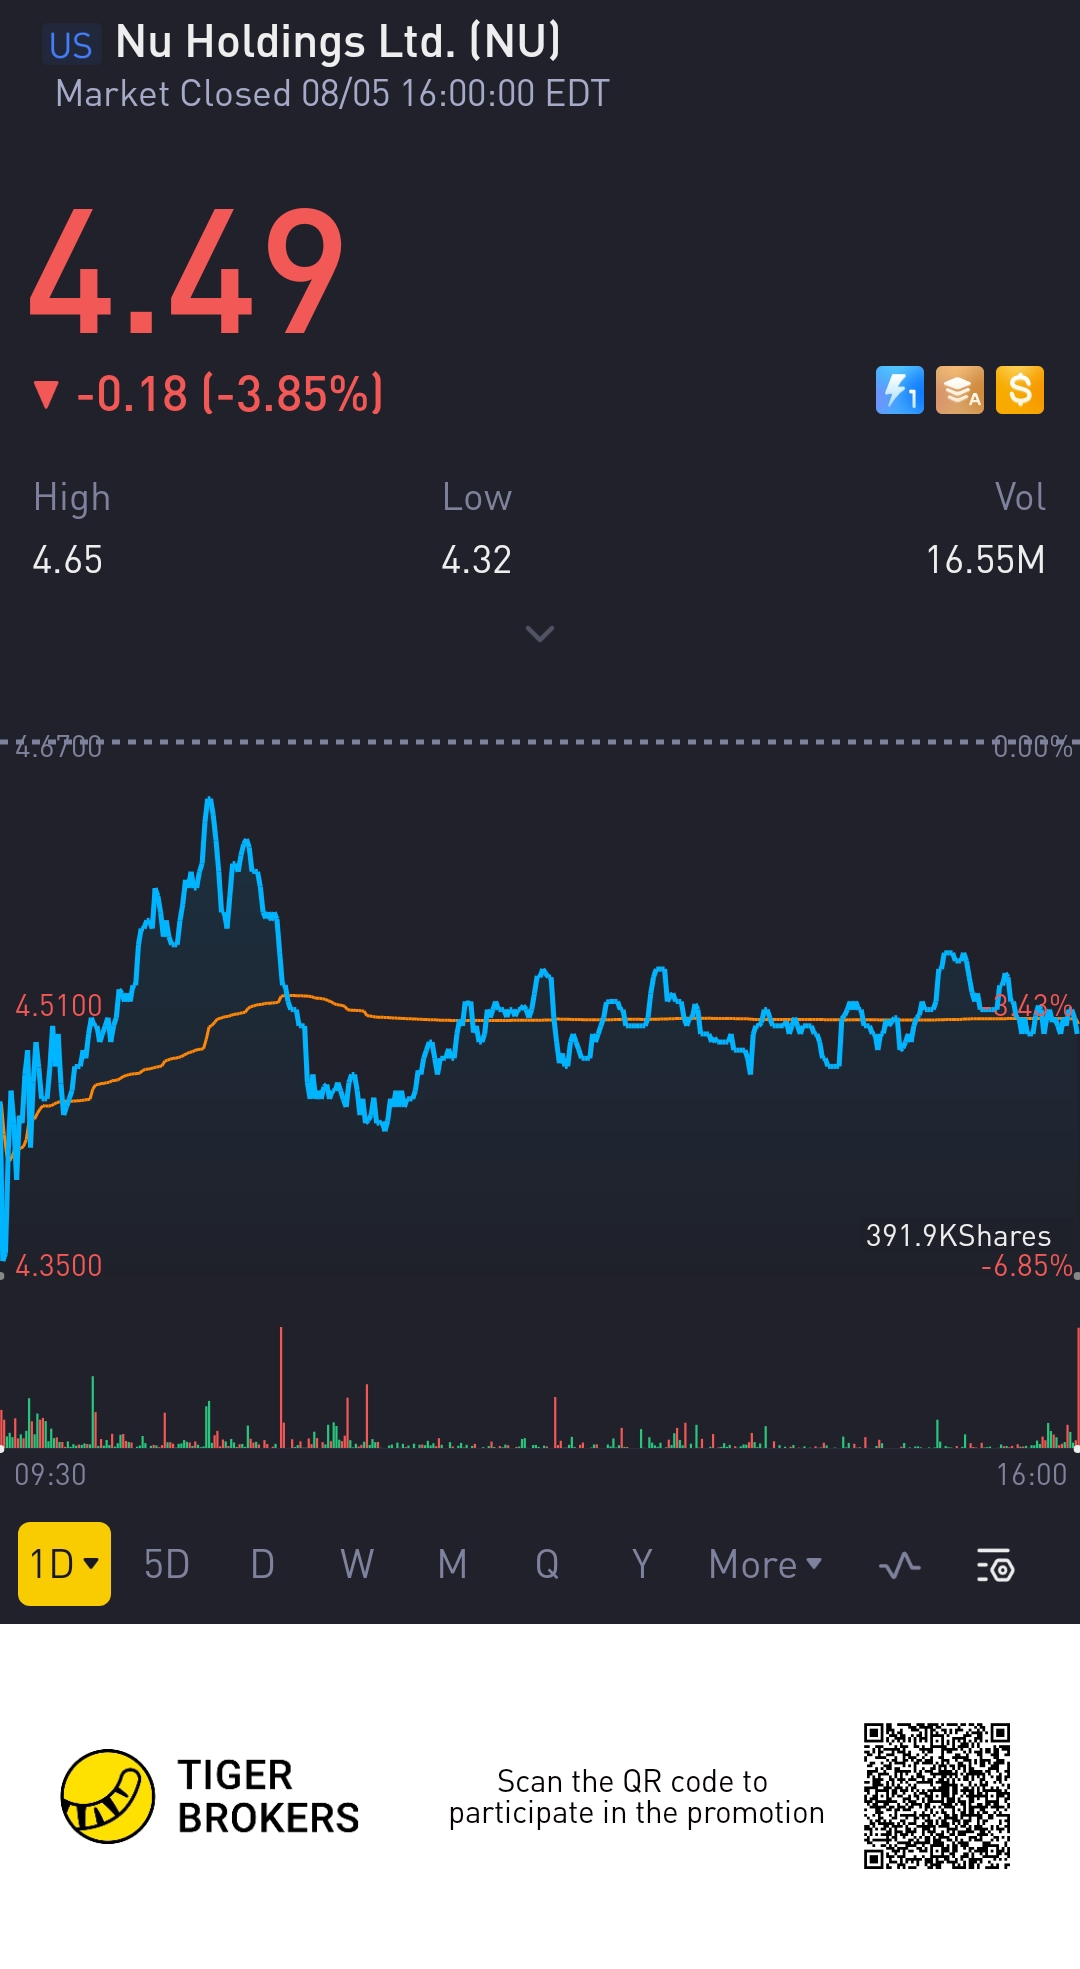Tap the yellow dollar sign icon
The width and height of the screenshot is (1080, 1969).
(x=1020, y=390)
